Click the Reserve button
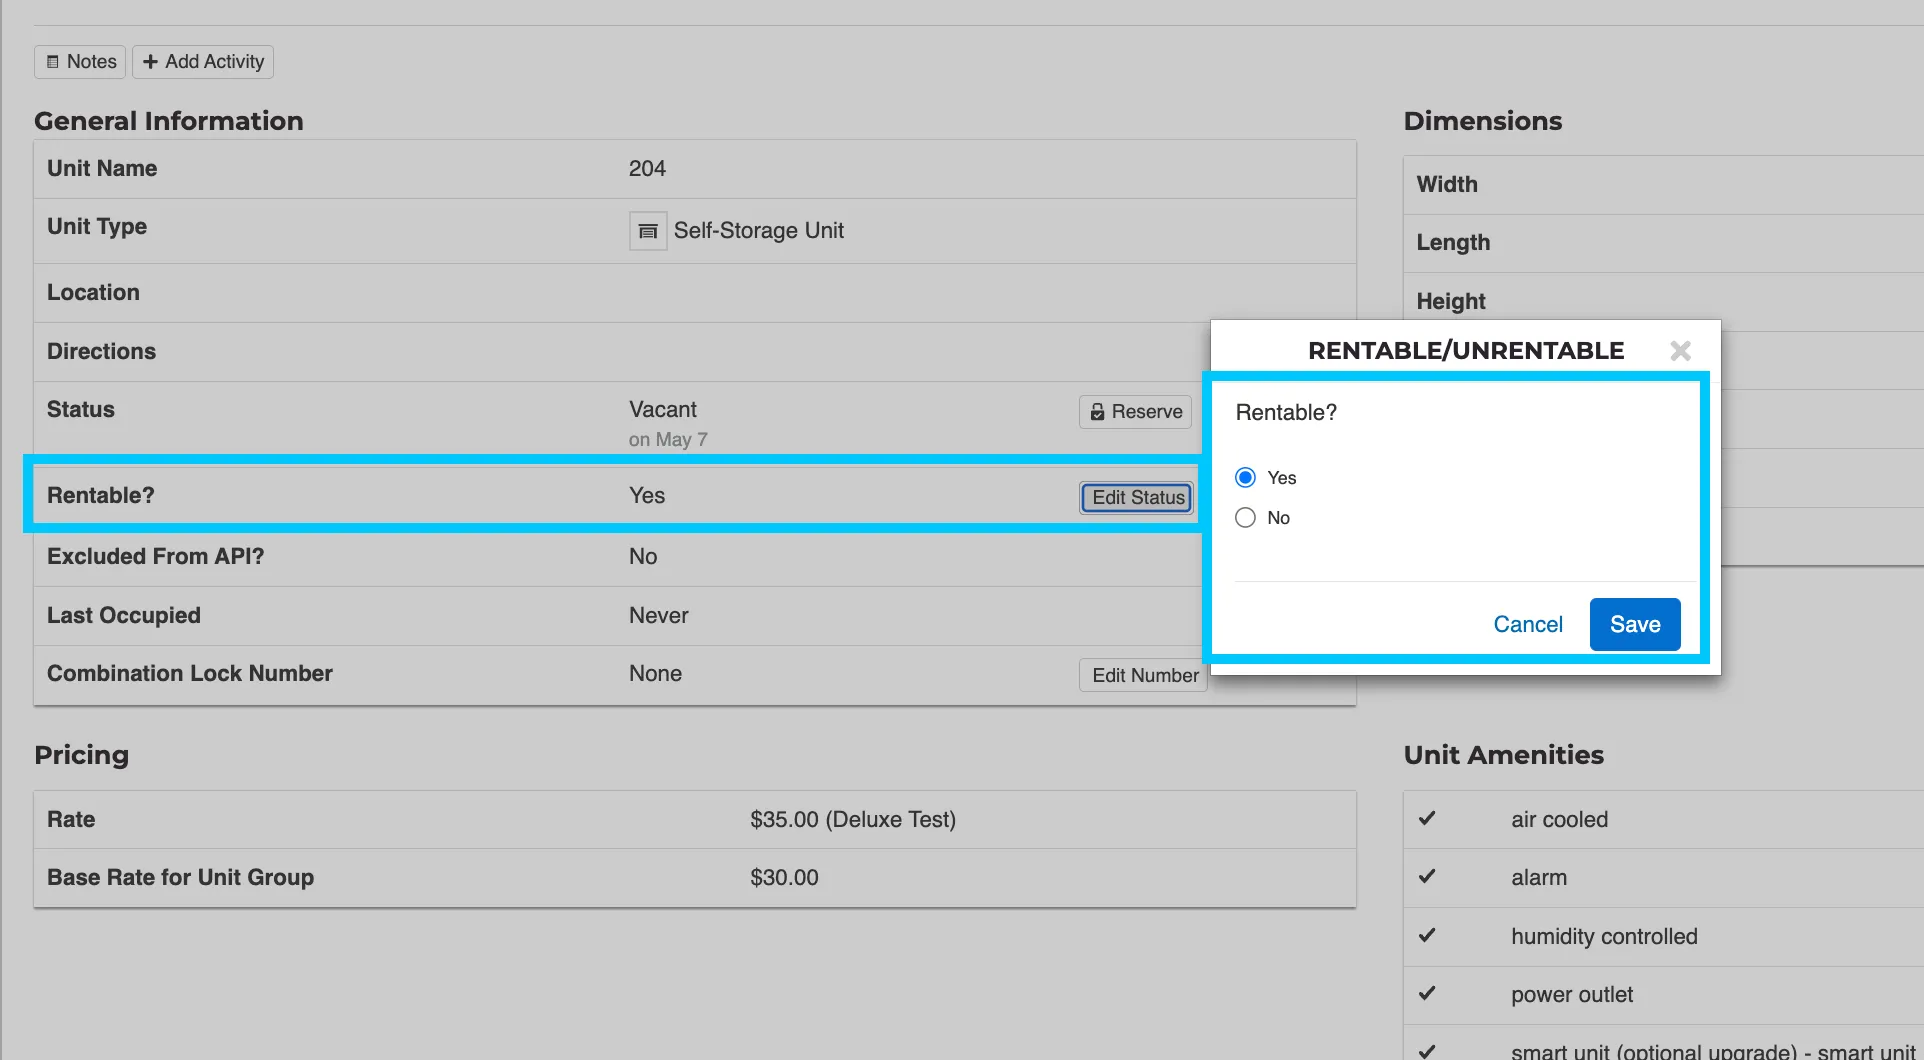The height and width of the screenshot is (1060, 1924). (x=1135, y=412)
